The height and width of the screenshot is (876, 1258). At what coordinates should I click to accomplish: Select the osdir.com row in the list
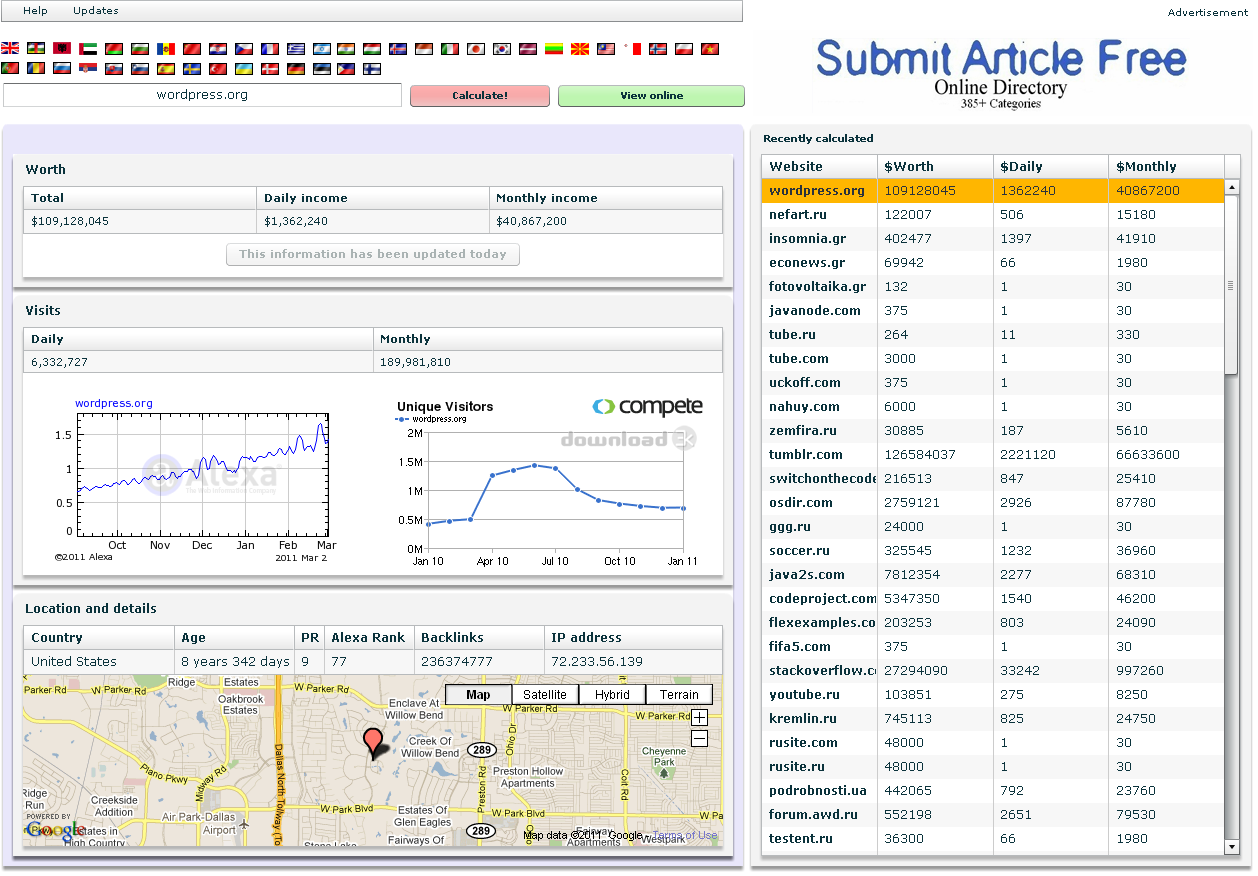[993, 503]
